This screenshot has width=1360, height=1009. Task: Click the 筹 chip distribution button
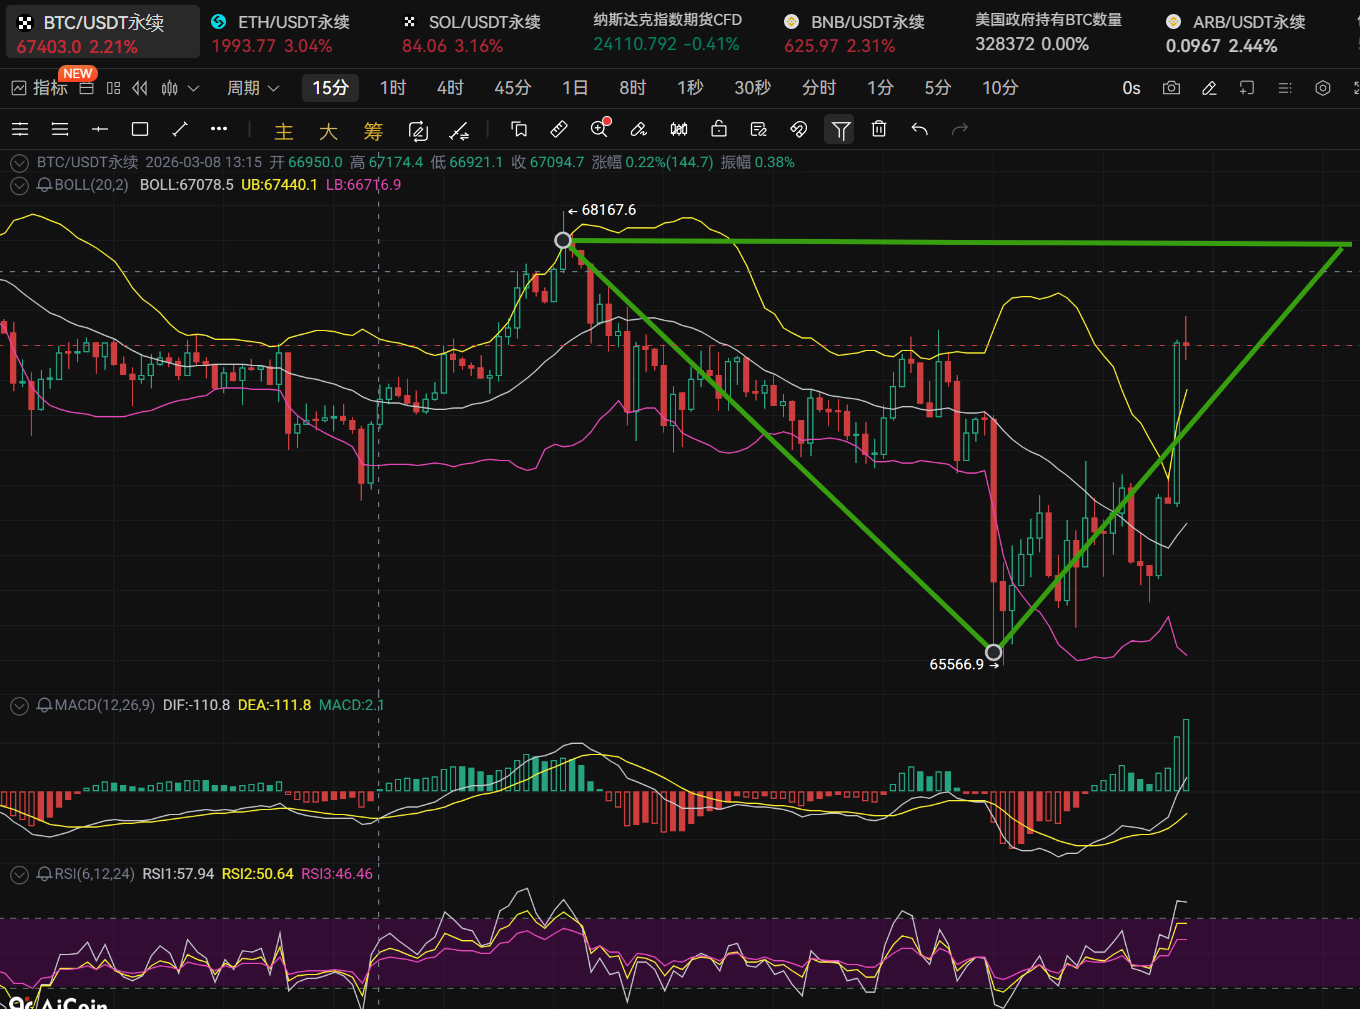(373, 131)
